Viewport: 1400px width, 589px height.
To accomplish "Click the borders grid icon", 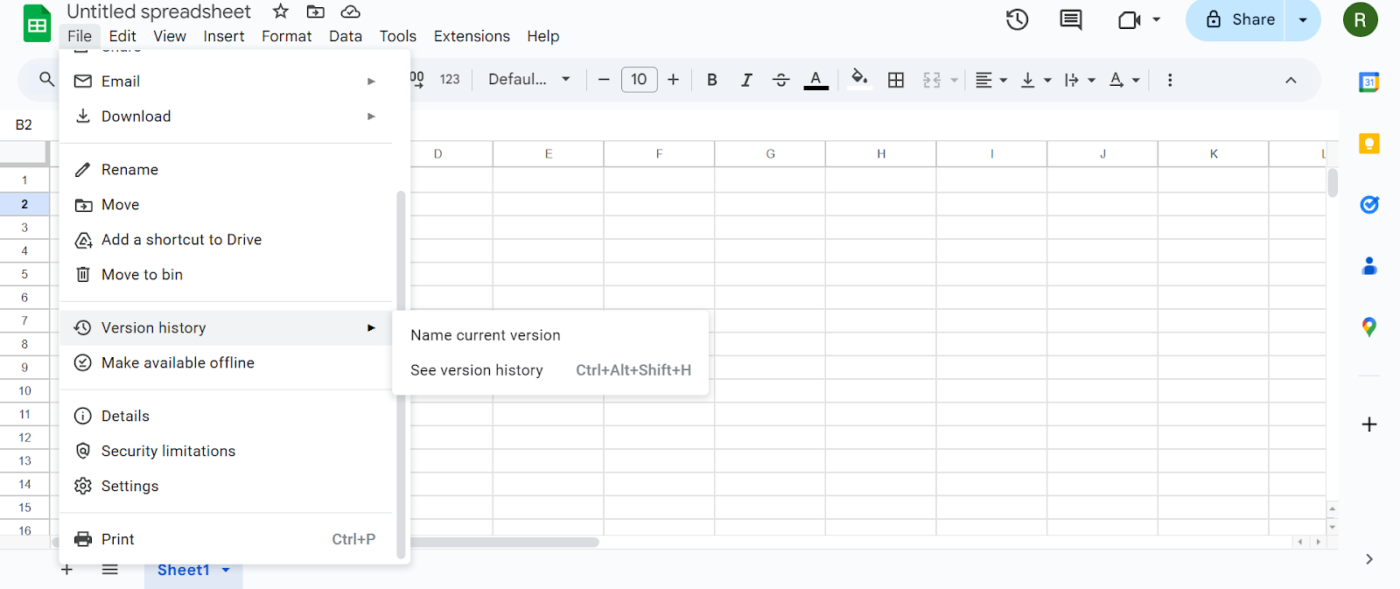I will click(x=896, y=80).
